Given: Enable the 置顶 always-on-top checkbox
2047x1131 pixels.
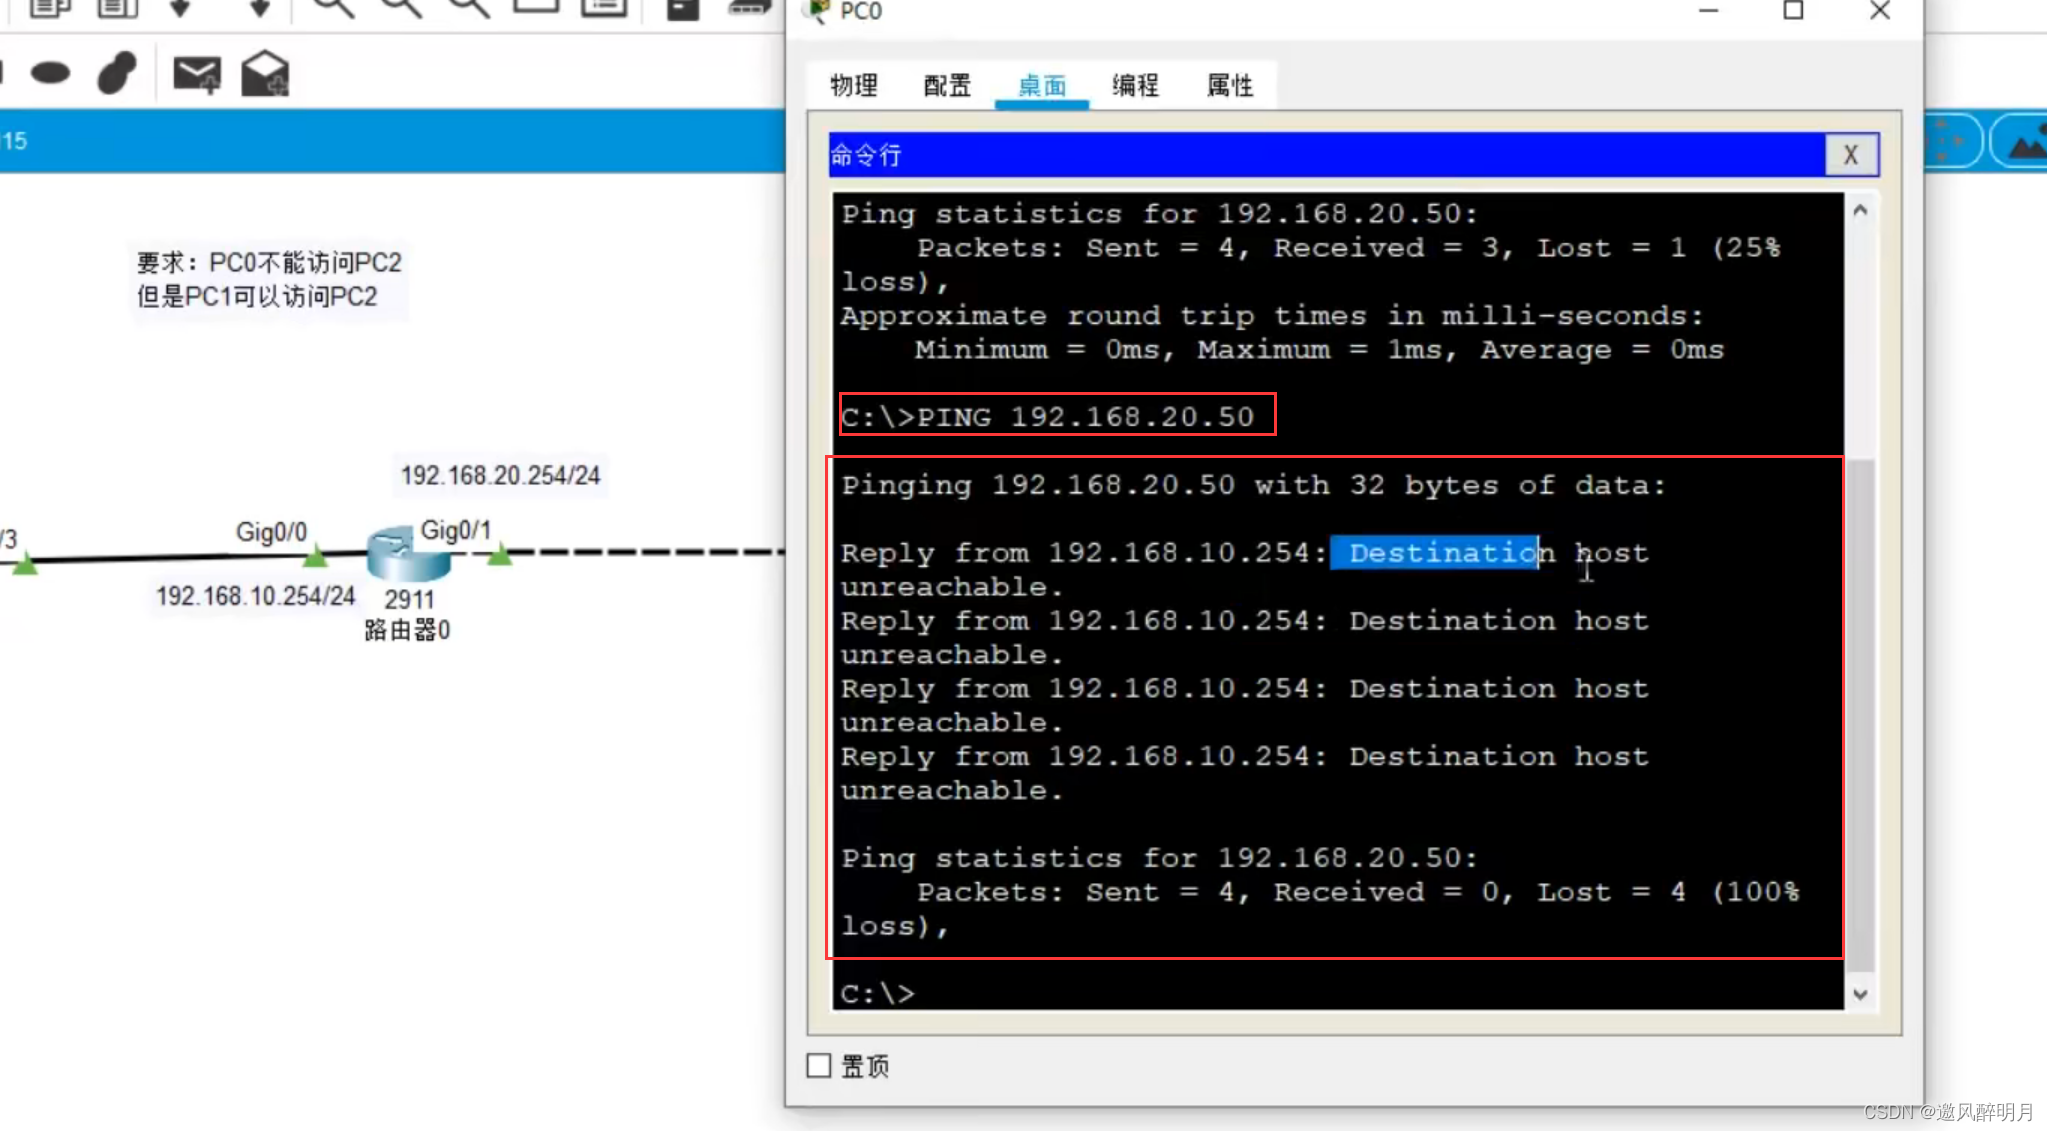Looking at the screenshot, I should coord(819,1066).
